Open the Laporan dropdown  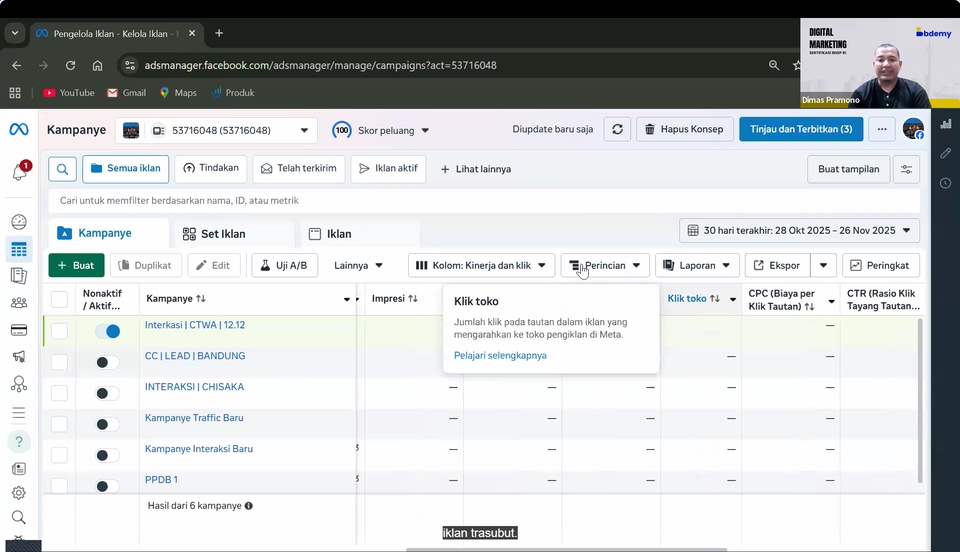[x=697, y=266]
